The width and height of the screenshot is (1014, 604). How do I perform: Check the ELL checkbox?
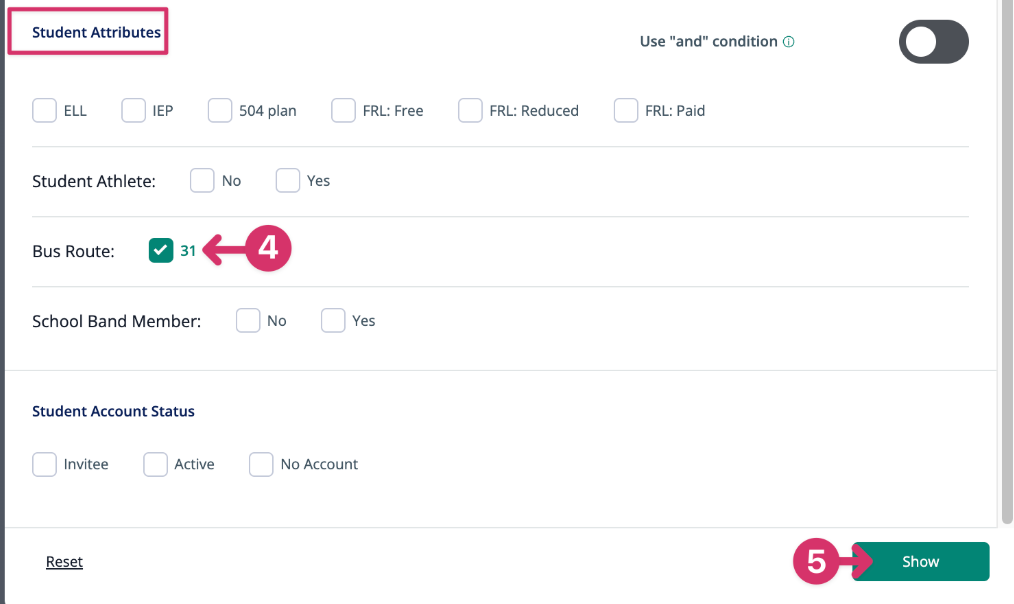click(x=44, y=110)
